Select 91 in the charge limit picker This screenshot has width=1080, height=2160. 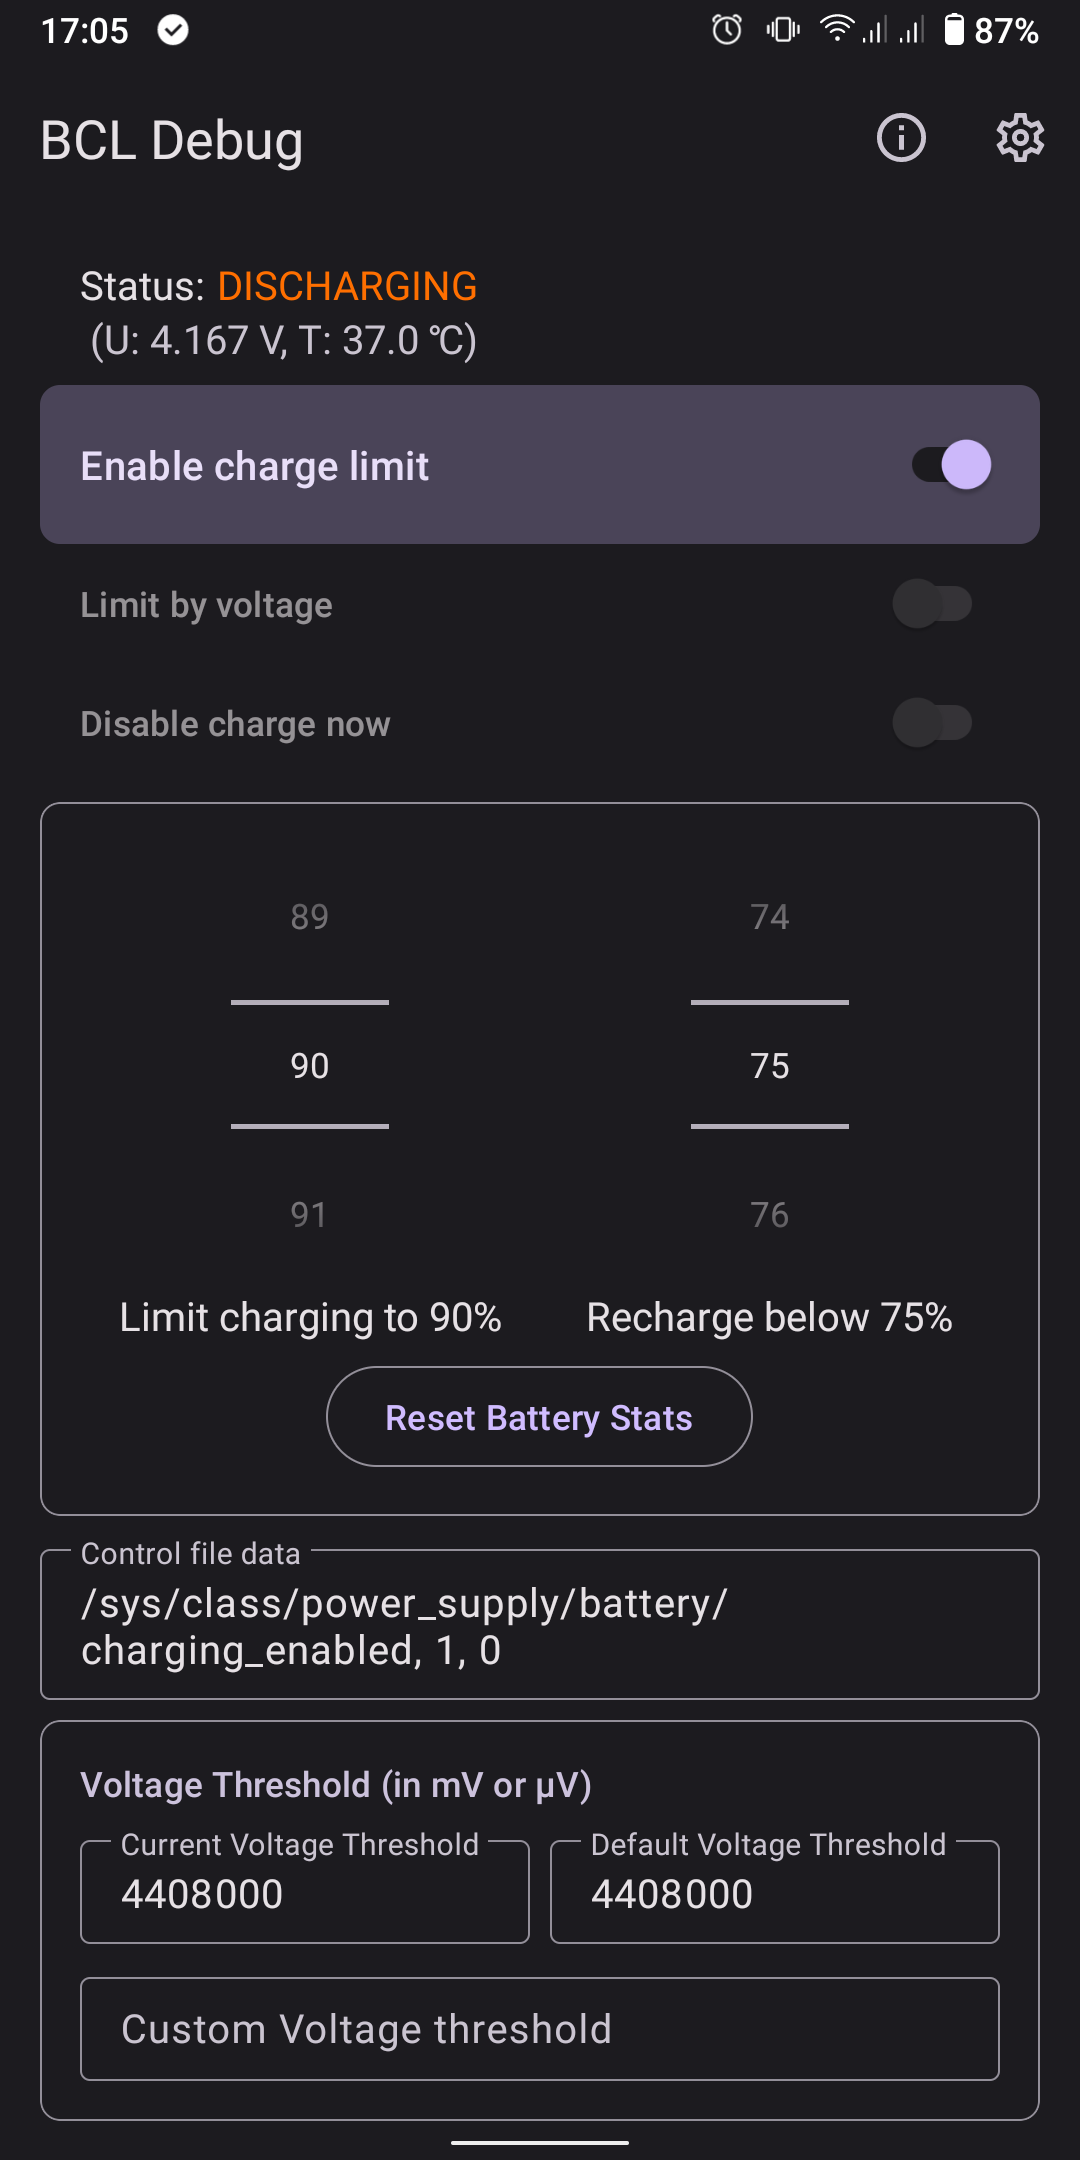(x=310, y=1215)
